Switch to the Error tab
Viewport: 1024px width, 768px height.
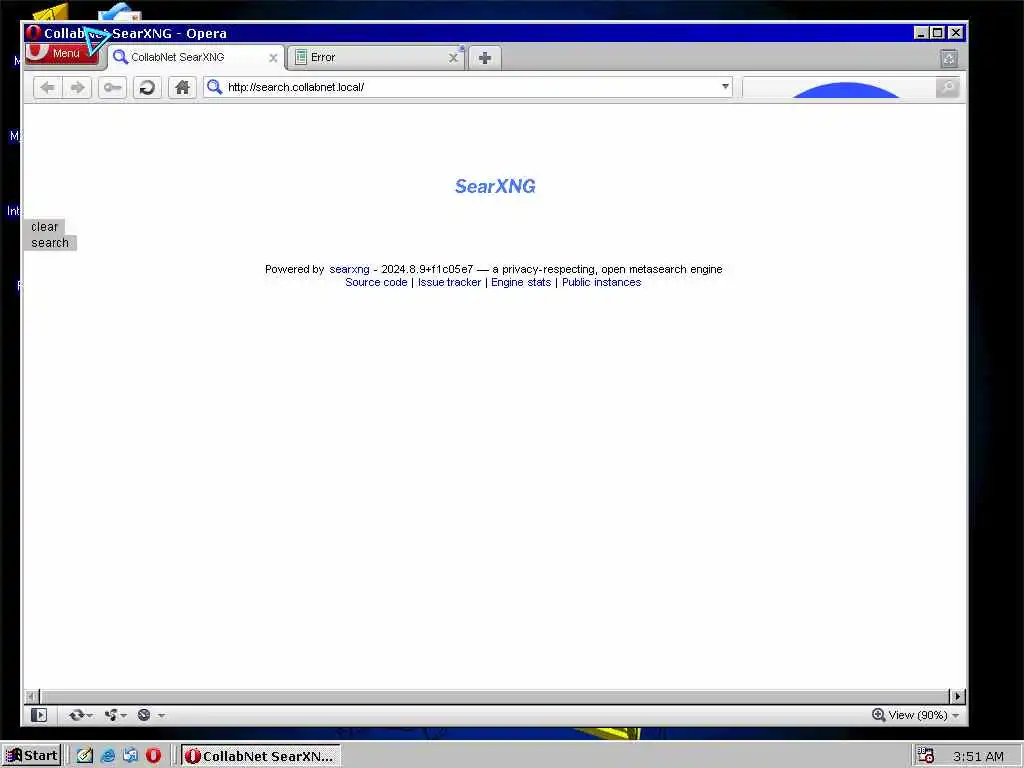click(x=376, y=57)
